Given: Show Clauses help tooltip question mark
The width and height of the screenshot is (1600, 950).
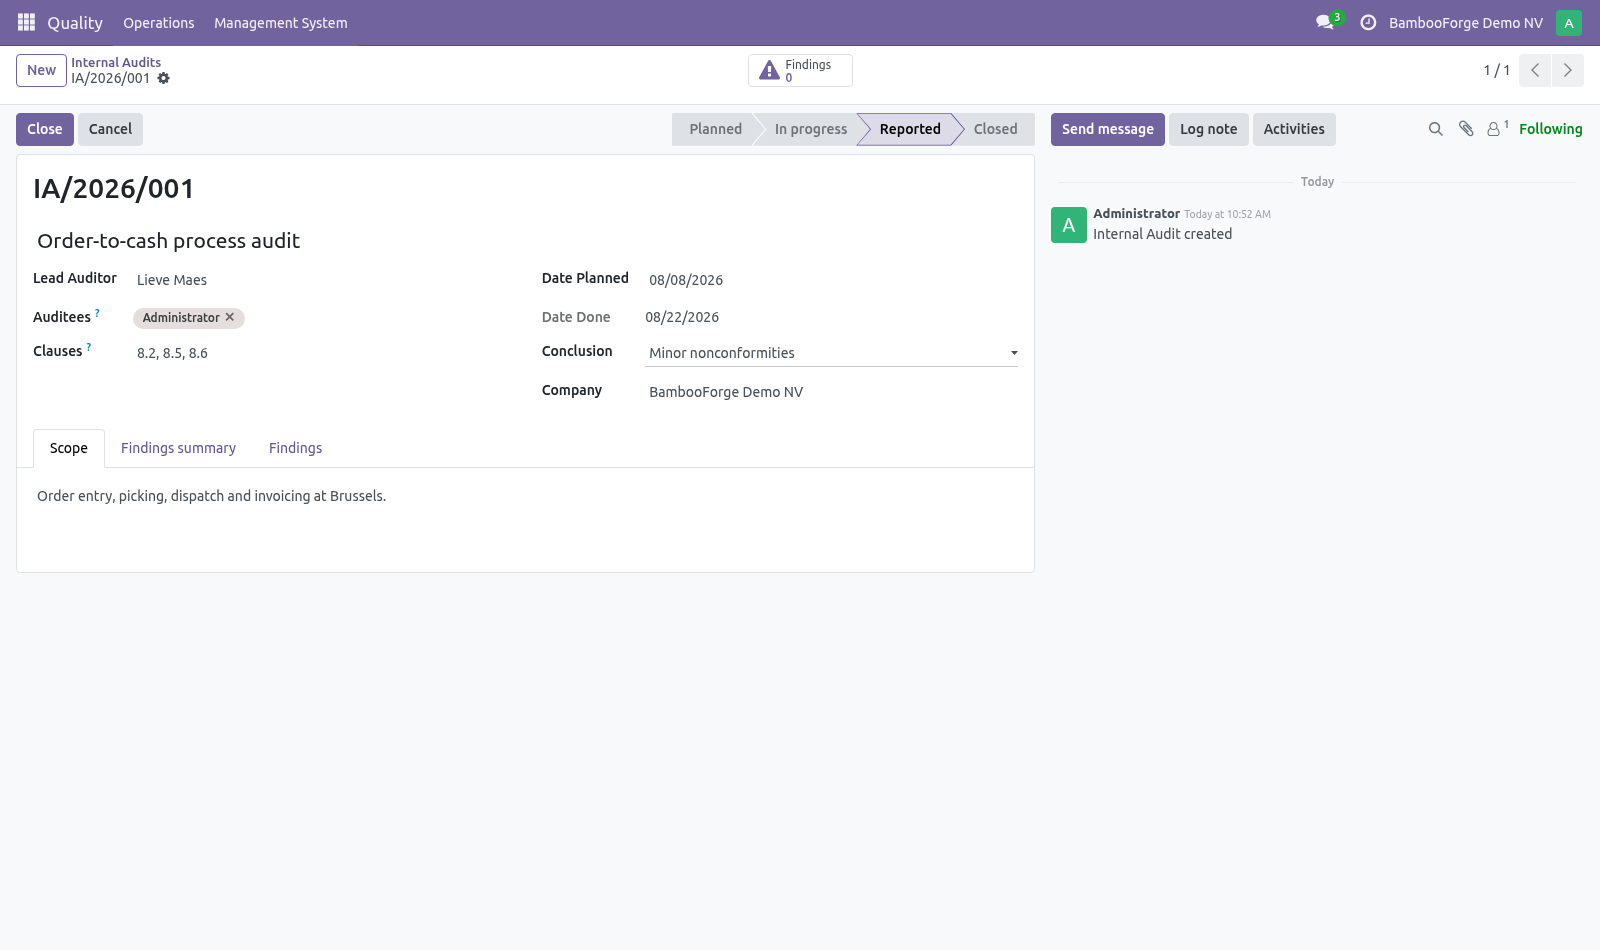Looking at the screenshot, I should tap(89, 347).
